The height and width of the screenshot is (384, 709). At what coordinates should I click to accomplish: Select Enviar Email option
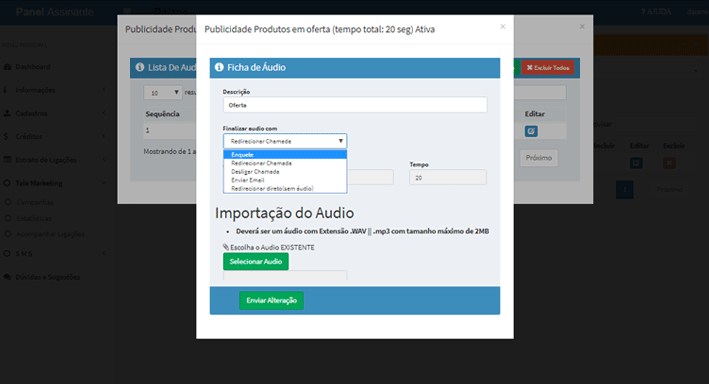[x=285, y=180]
